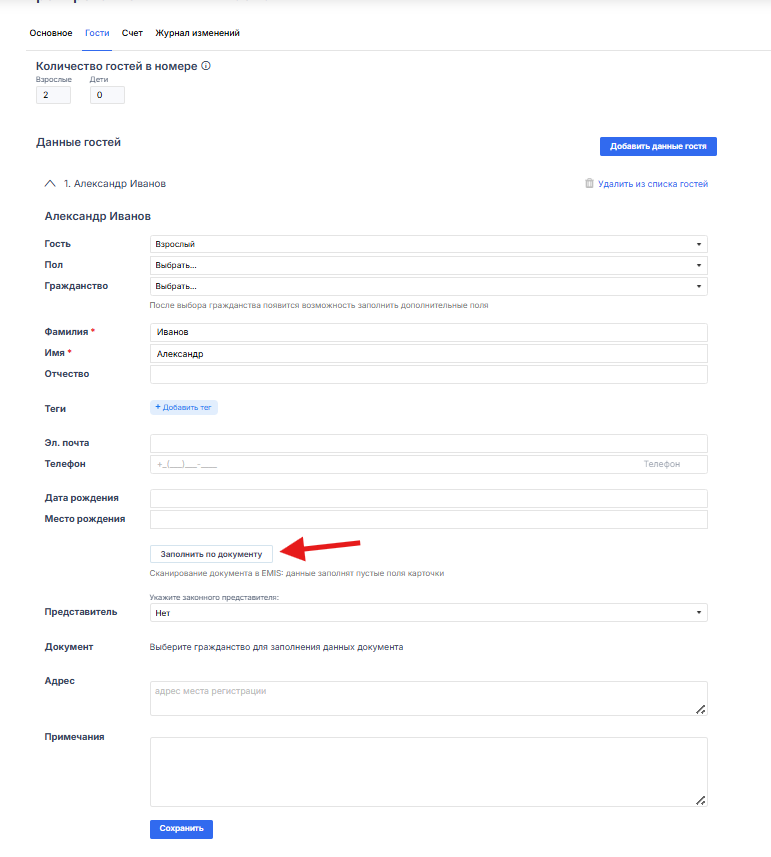This screenshot has height=857, width=771.
Task: Click the Дети count field
Action: coord(107,95)
